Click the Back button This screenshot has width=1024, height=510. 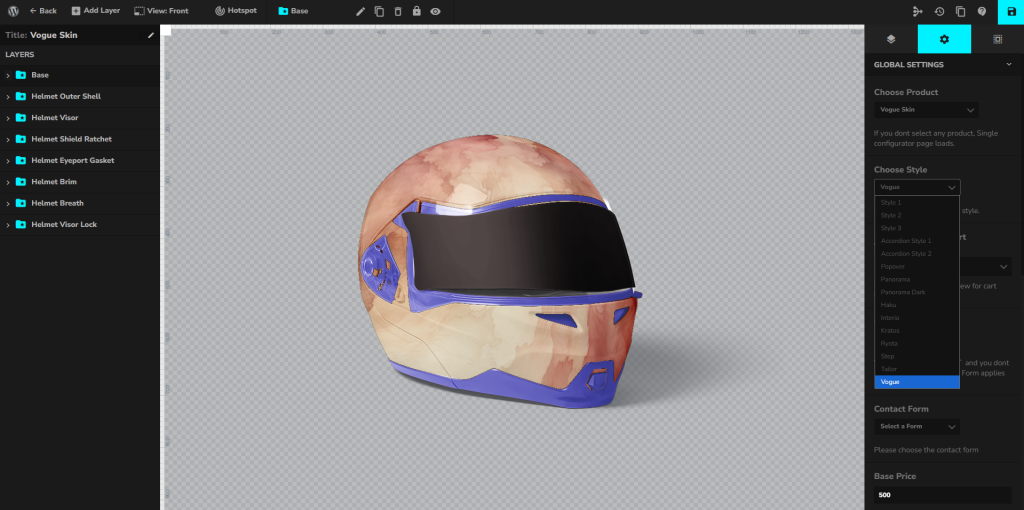(x=43, y=11)
